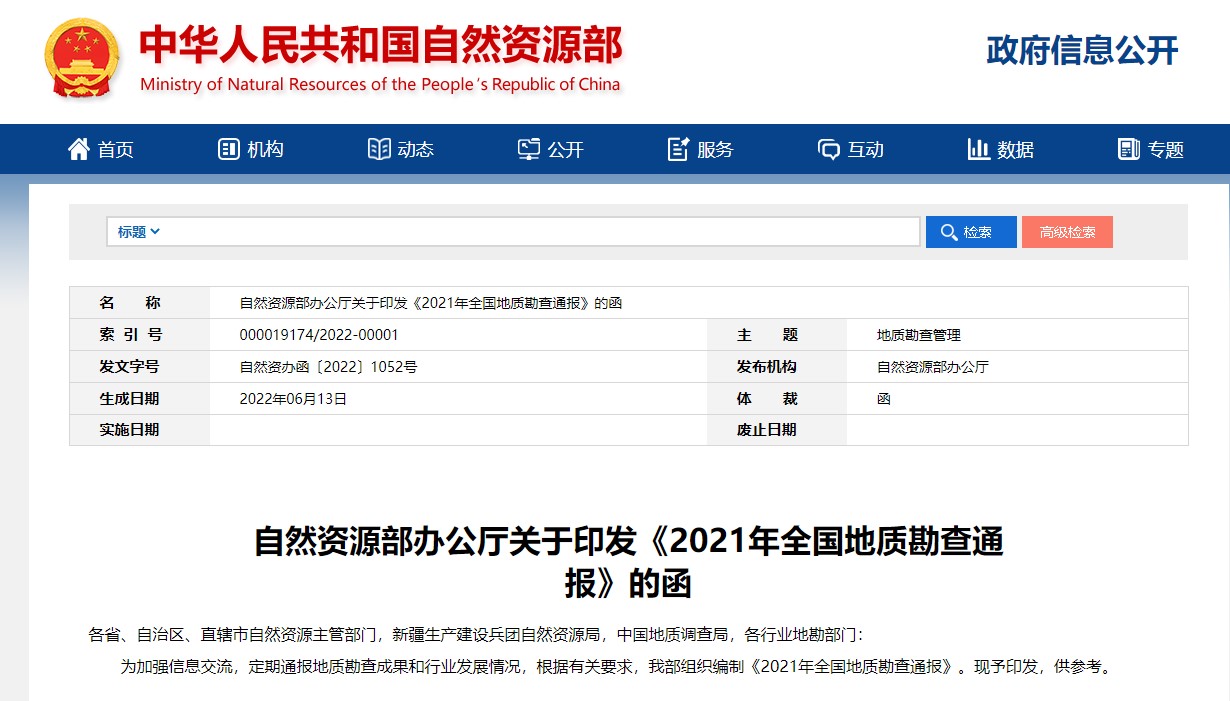Click the 政府信息公开 header link

tap(1082, 50)
